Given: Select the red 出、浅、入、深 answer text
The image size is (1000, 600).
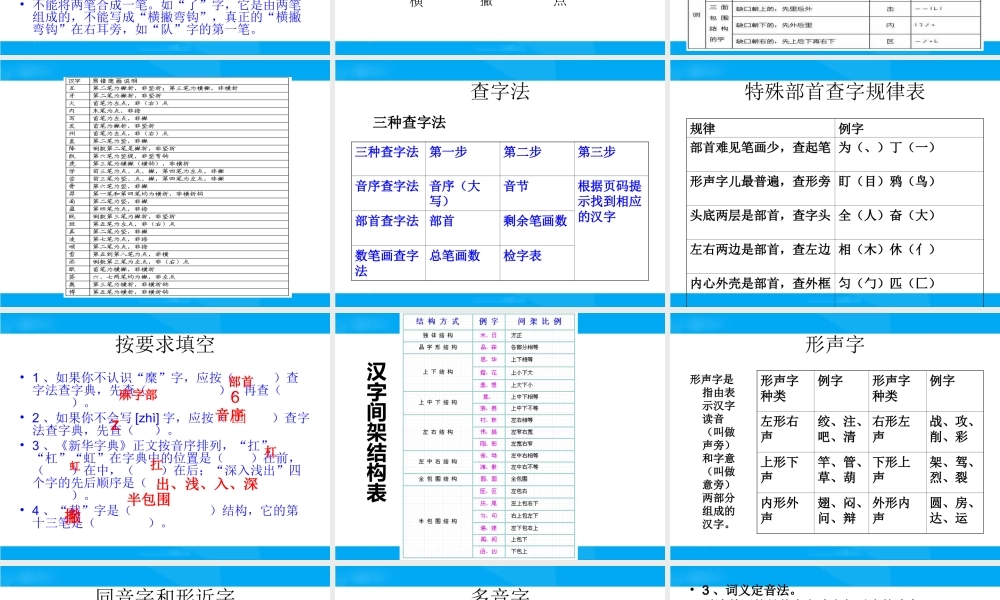Looking at the screenshot, I should [207, 485].
